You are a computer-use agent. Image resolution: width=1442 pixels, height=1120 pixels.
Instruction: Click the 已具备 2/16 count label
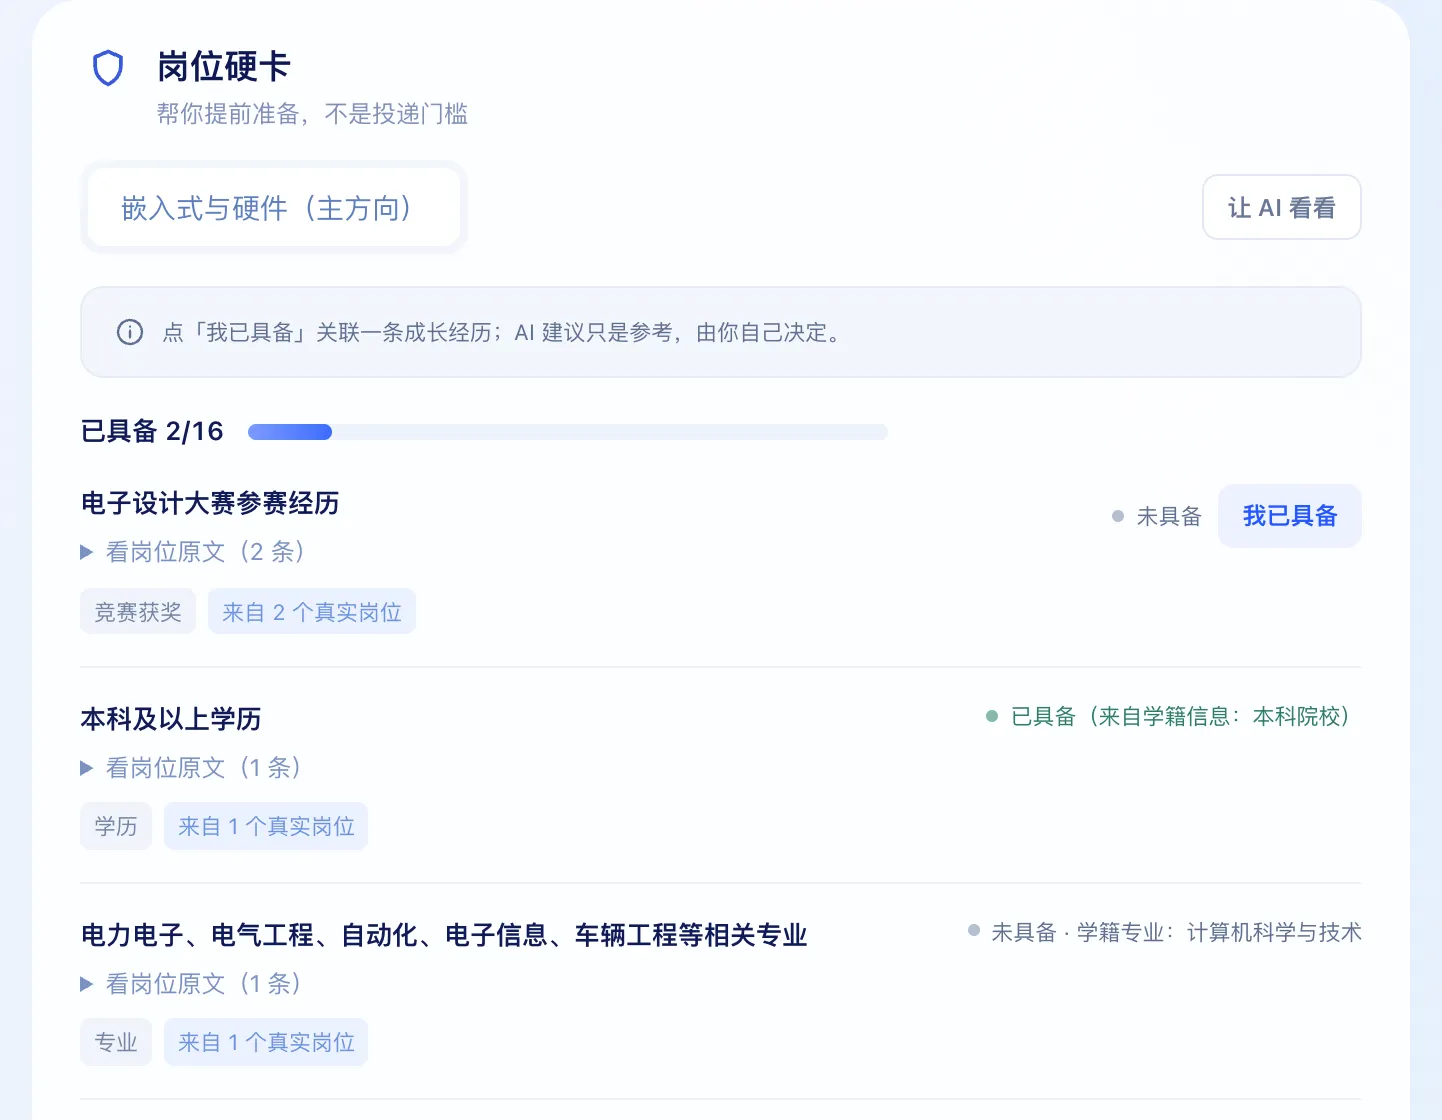152,431
